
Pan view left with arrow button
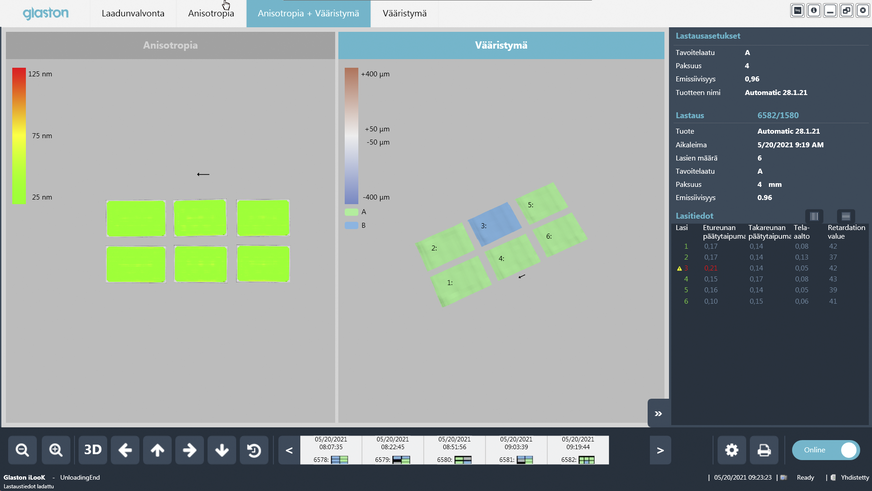(x=125, y=450)
